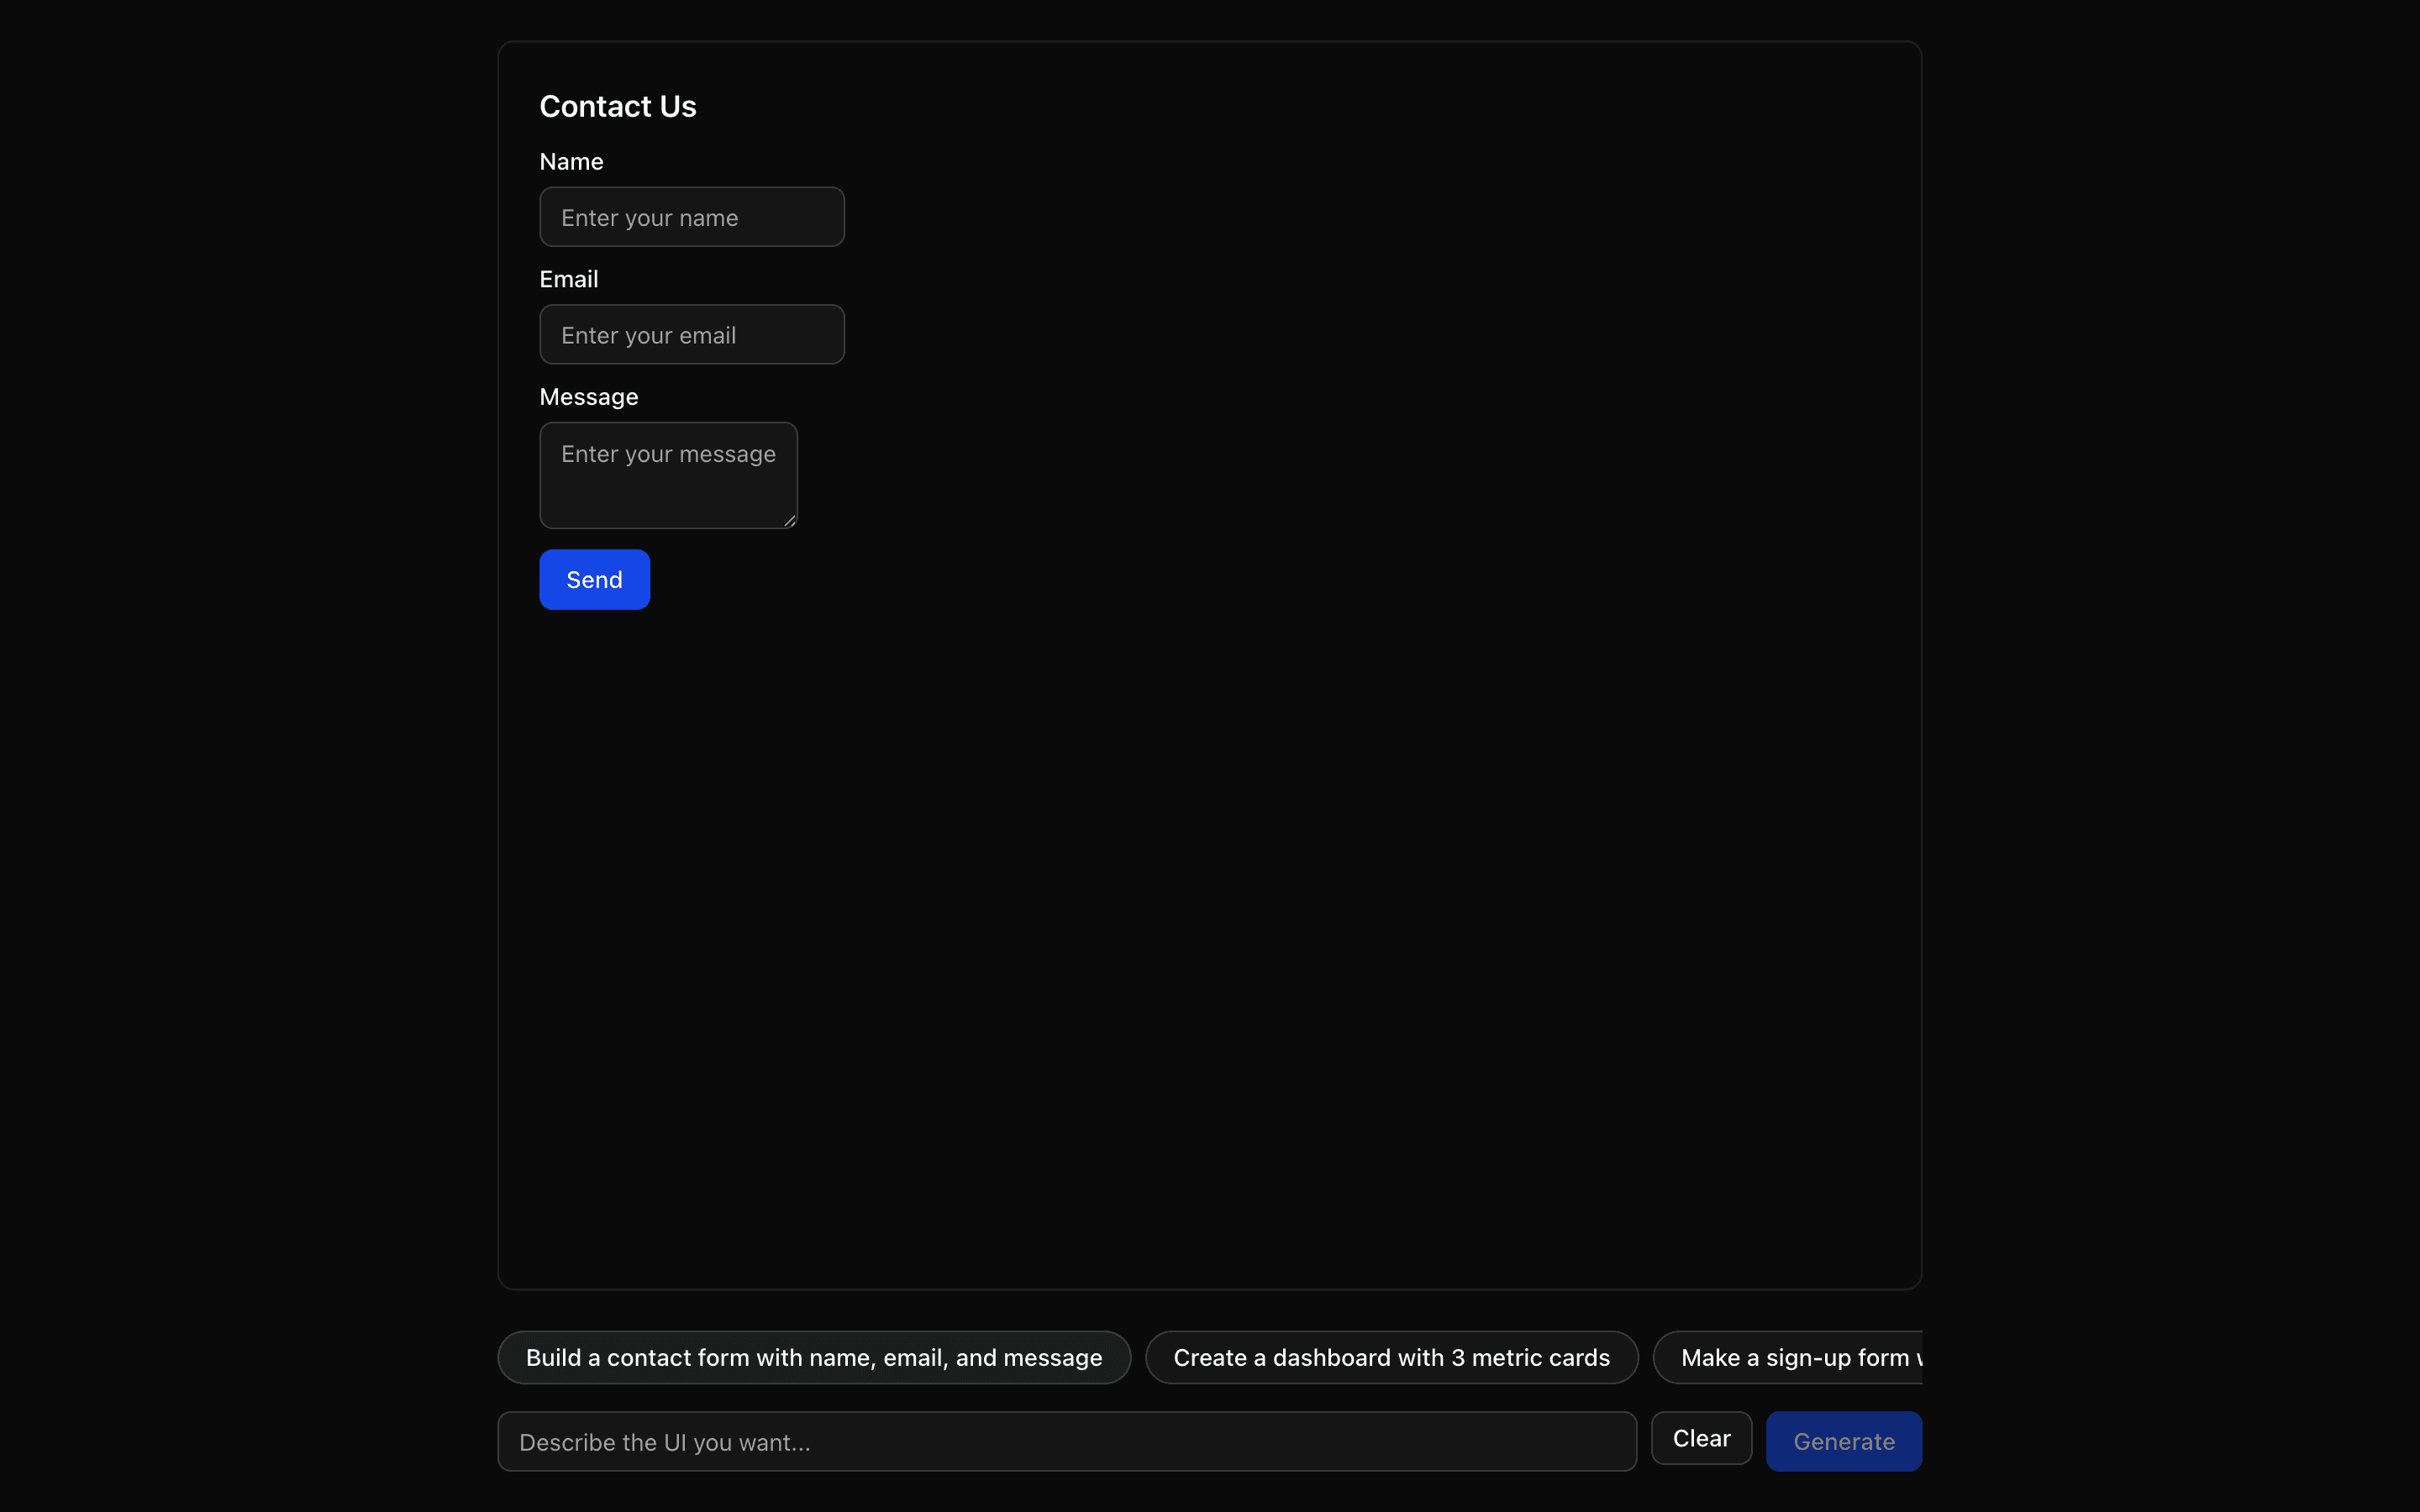Click the Message field label
The width and height of the screenshot is (2420, 1512).
(589, 396)
